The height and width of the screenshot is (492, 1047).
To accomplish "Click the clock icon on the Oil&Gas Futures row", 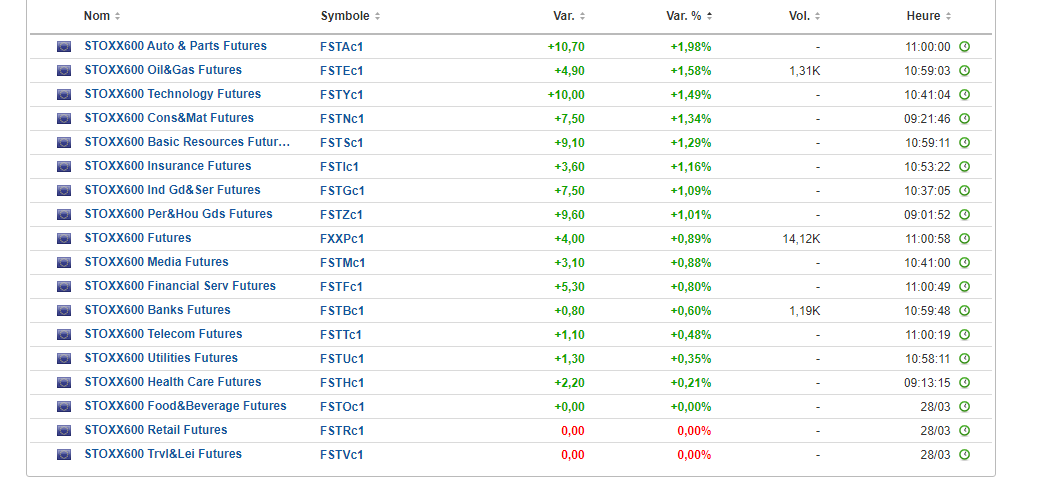I will (x=964, y=70).
